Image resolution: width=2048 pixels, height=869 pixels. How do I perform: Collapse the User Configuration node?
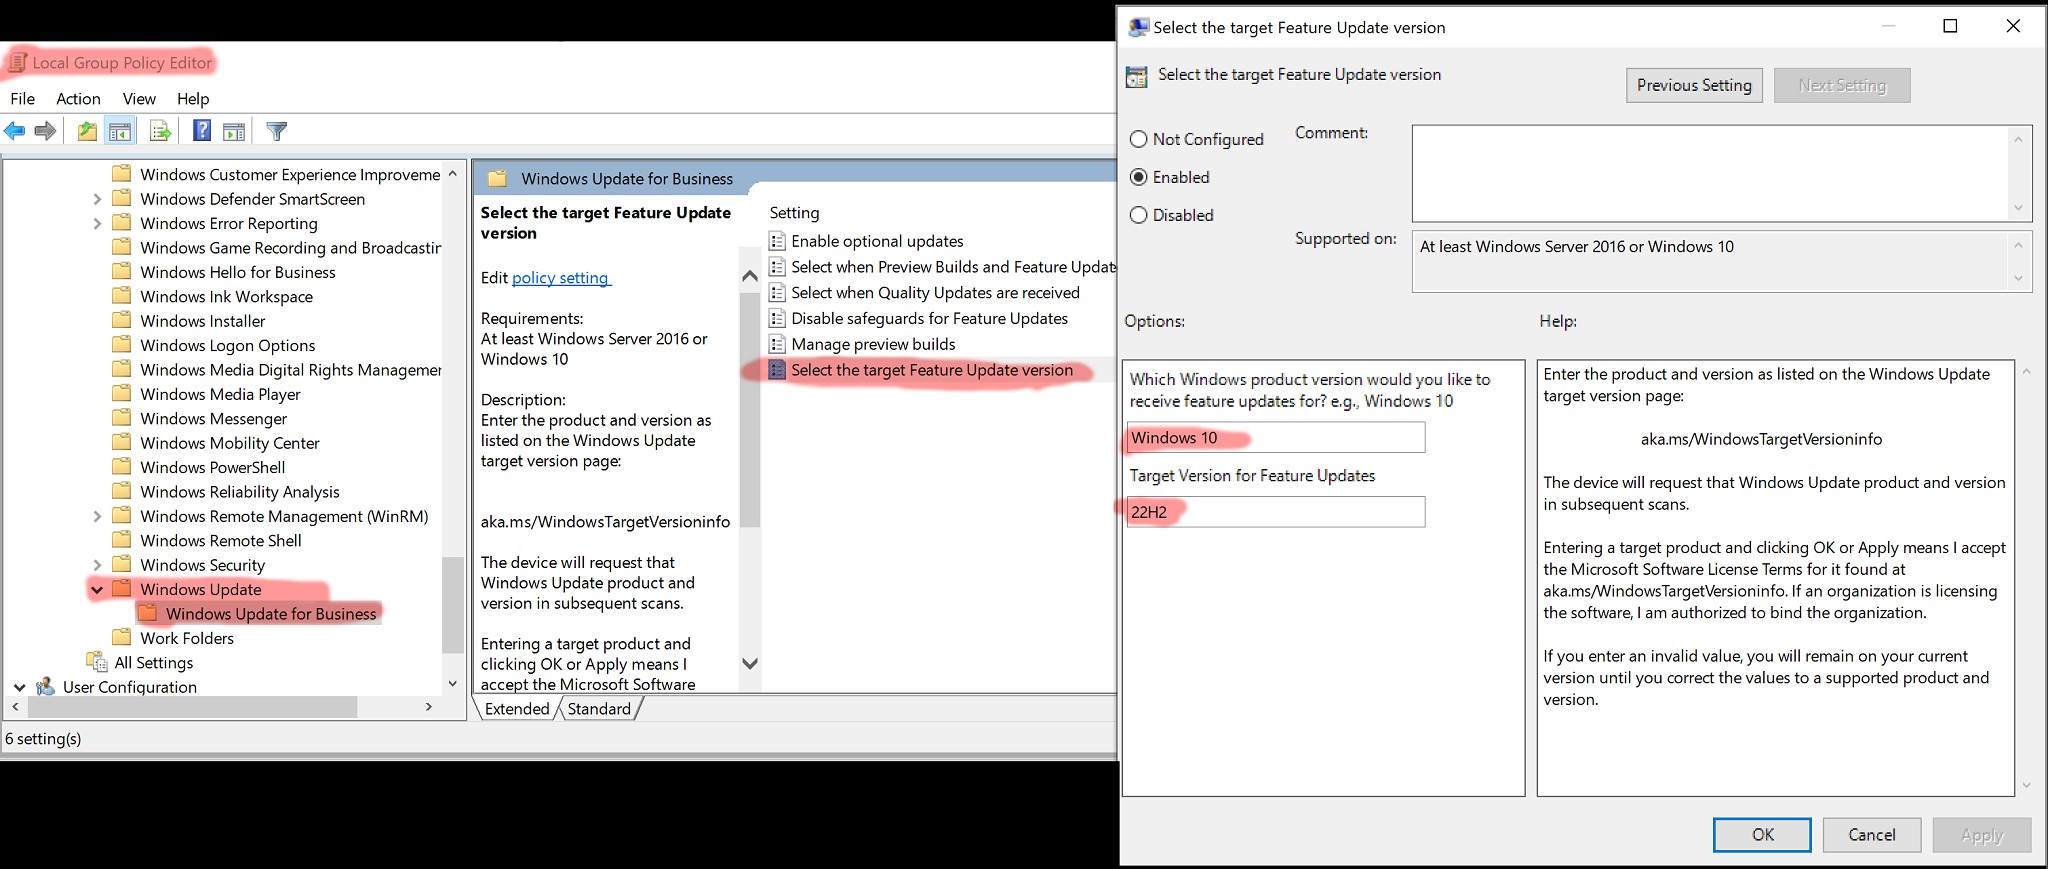[x=20, y=687]
